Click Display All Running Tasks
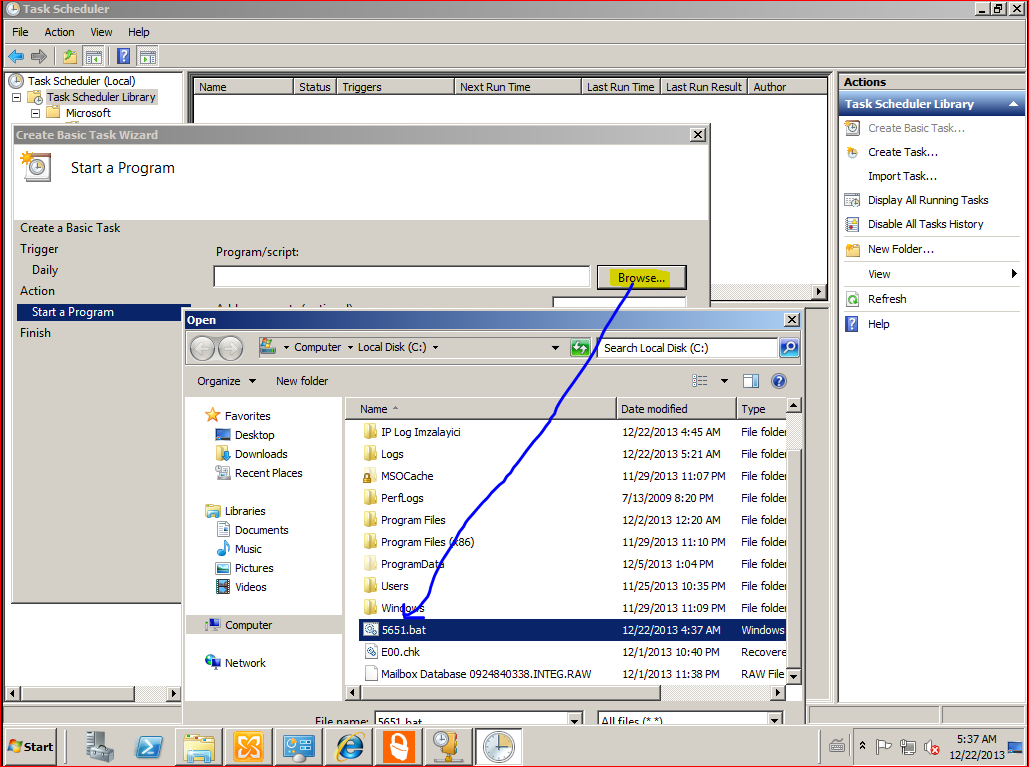Screen dimensions: 1029x767 pos(928,200)
